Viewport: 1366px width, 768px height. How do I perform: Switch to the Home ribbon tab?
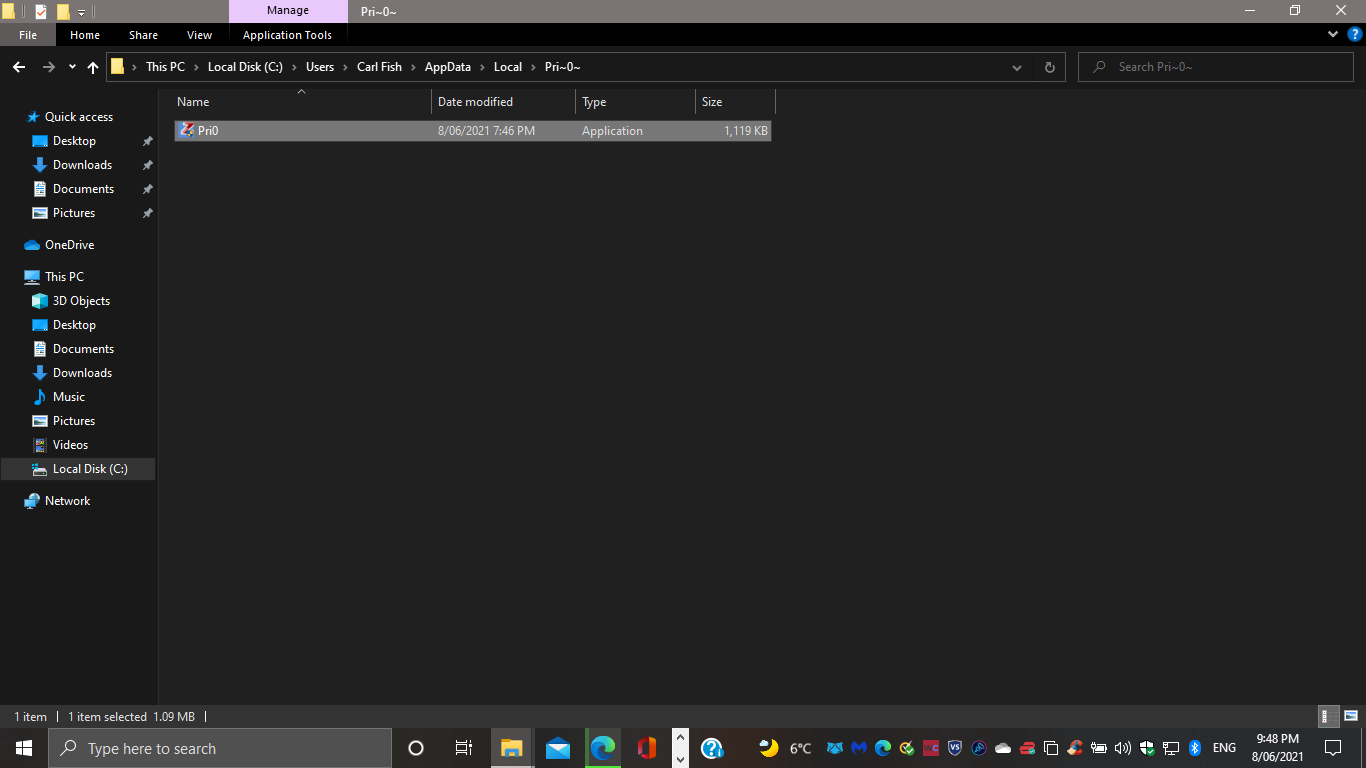(85, 35)
